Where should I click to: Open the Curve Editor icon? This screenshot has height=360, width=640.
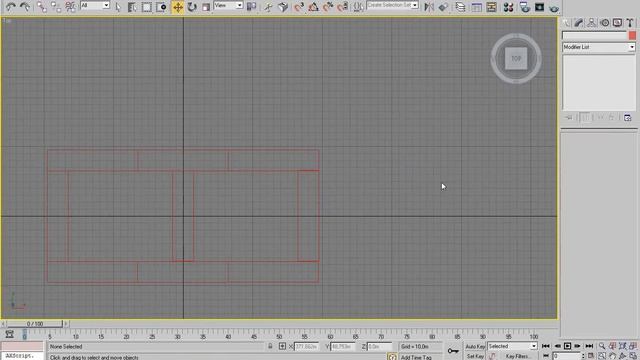click(x=476, y=7)
